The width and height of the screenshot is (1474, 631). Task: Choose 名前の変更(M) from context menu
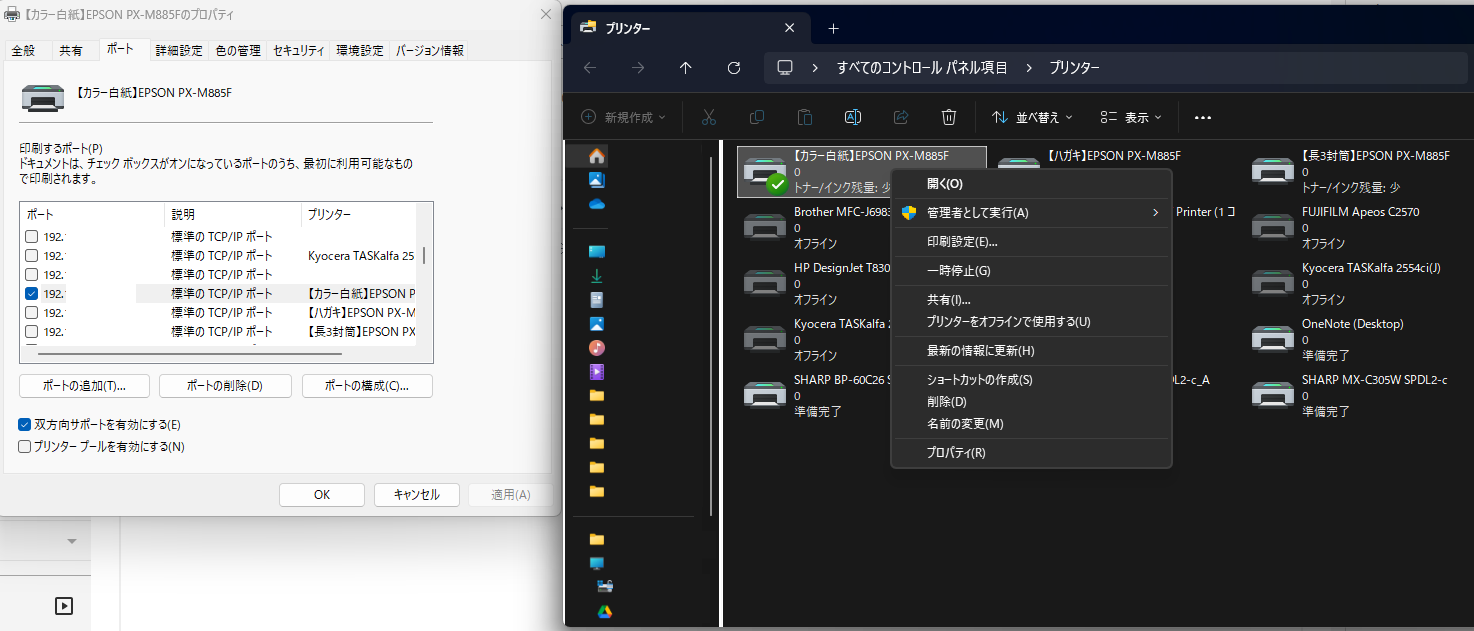point(1031,424)
